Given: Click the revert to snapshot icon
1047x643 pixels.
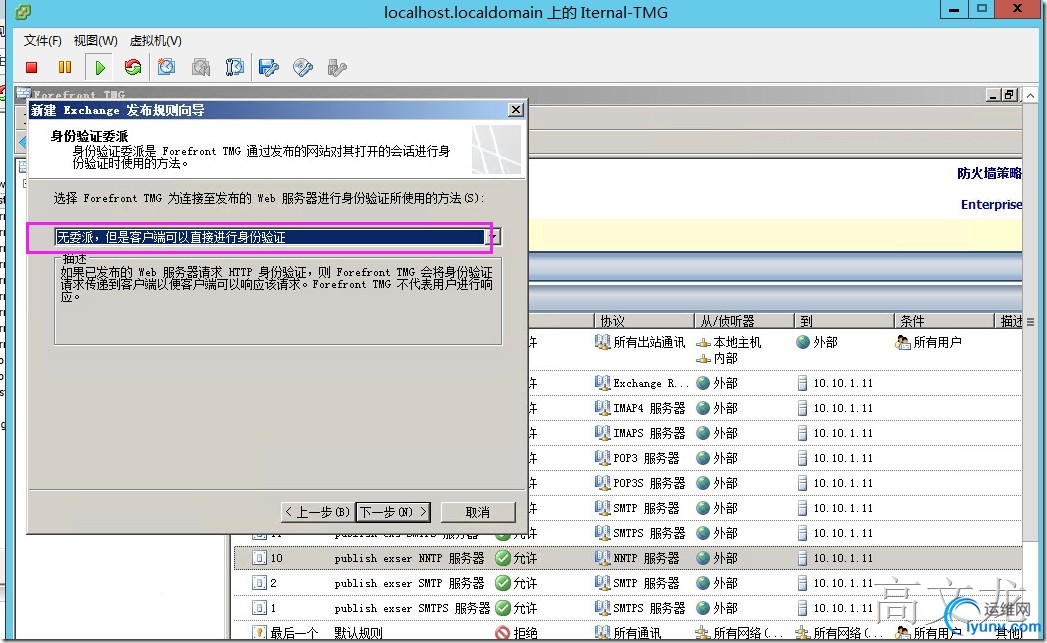Looking at the screenshot, I should coord(201,67).
